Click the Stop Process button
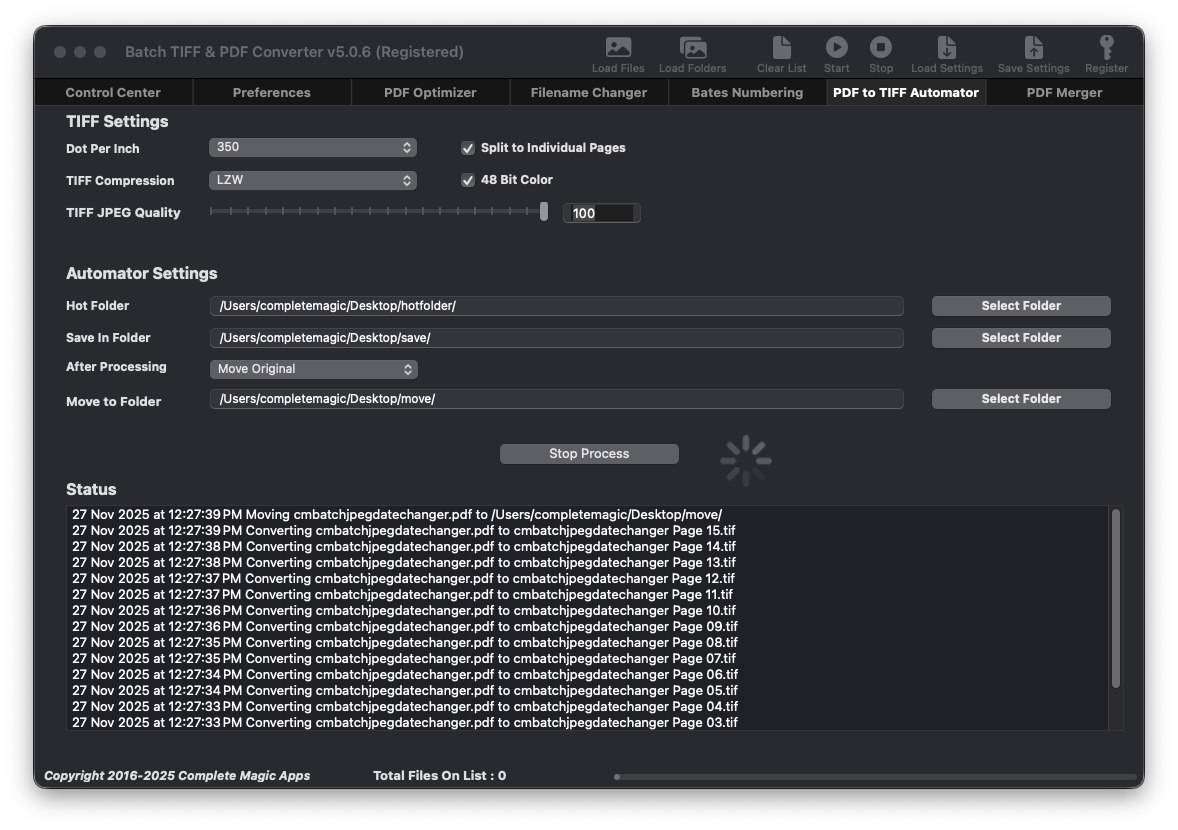Screen dimensions: 1178x830 click(x=589, y=454)
